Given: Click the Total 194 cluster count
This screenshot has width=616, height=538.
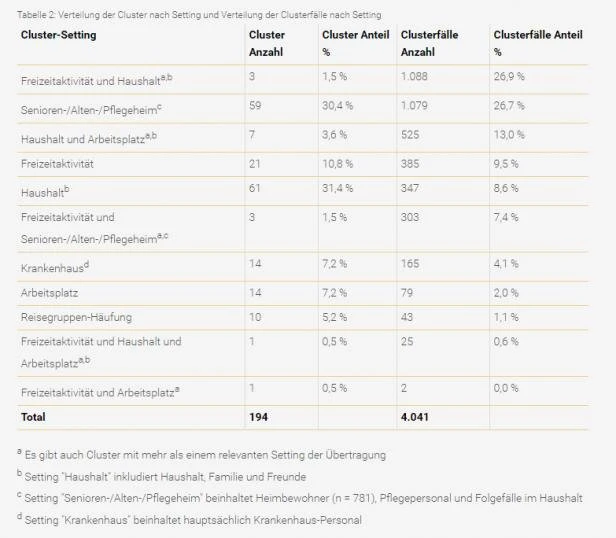Looking at the screenshot, I should point(258,417).
